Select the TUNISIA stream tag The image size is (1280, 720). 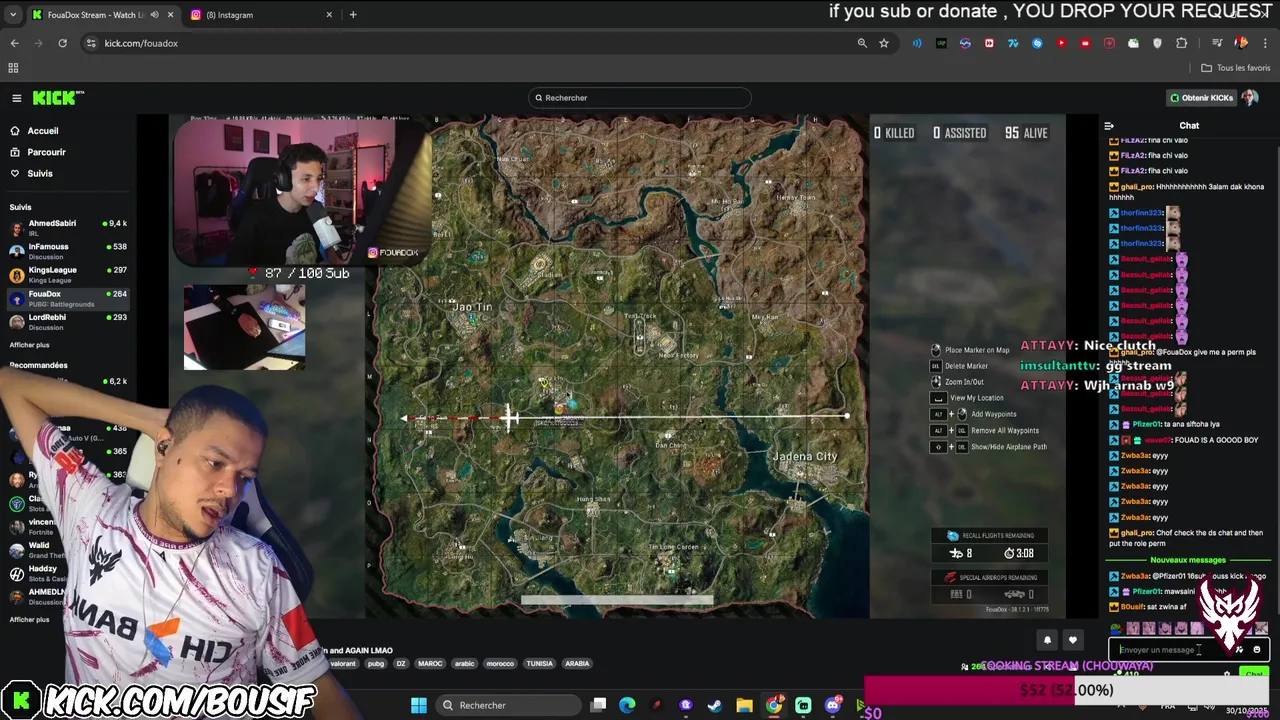coord(539,664)
